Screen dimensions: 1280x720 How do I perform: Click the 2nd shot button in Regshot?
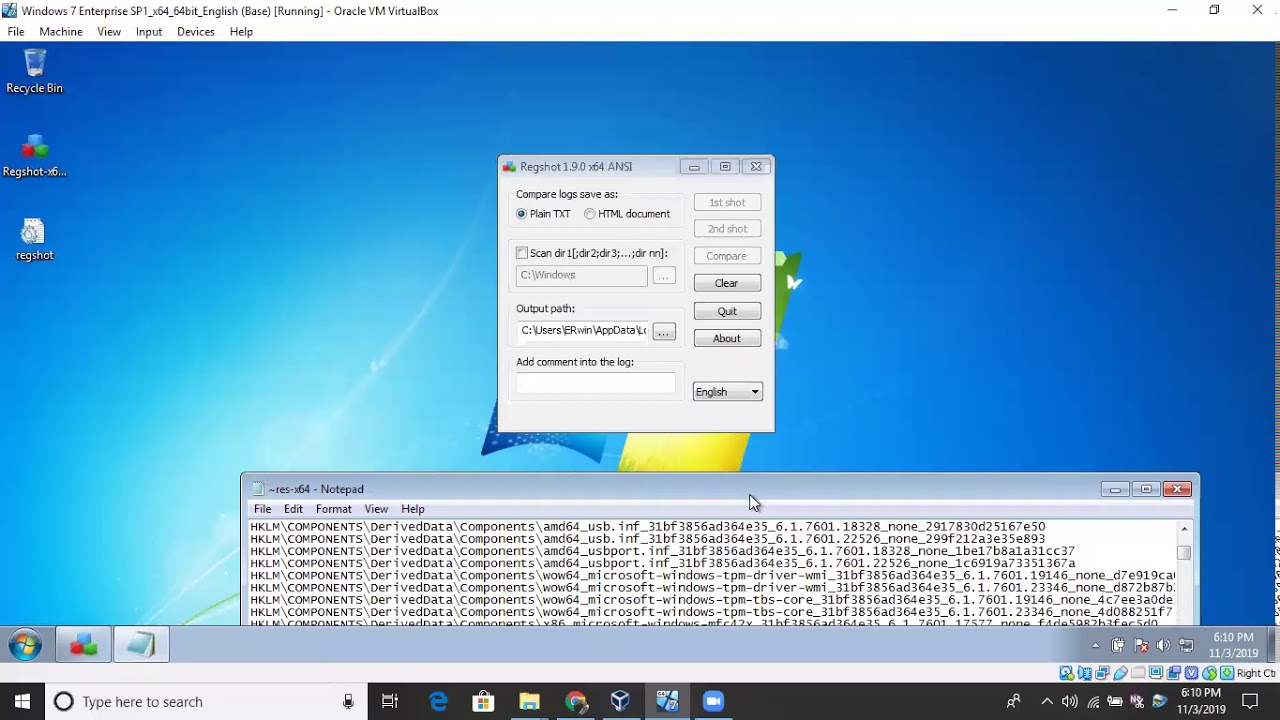(727, 229)
